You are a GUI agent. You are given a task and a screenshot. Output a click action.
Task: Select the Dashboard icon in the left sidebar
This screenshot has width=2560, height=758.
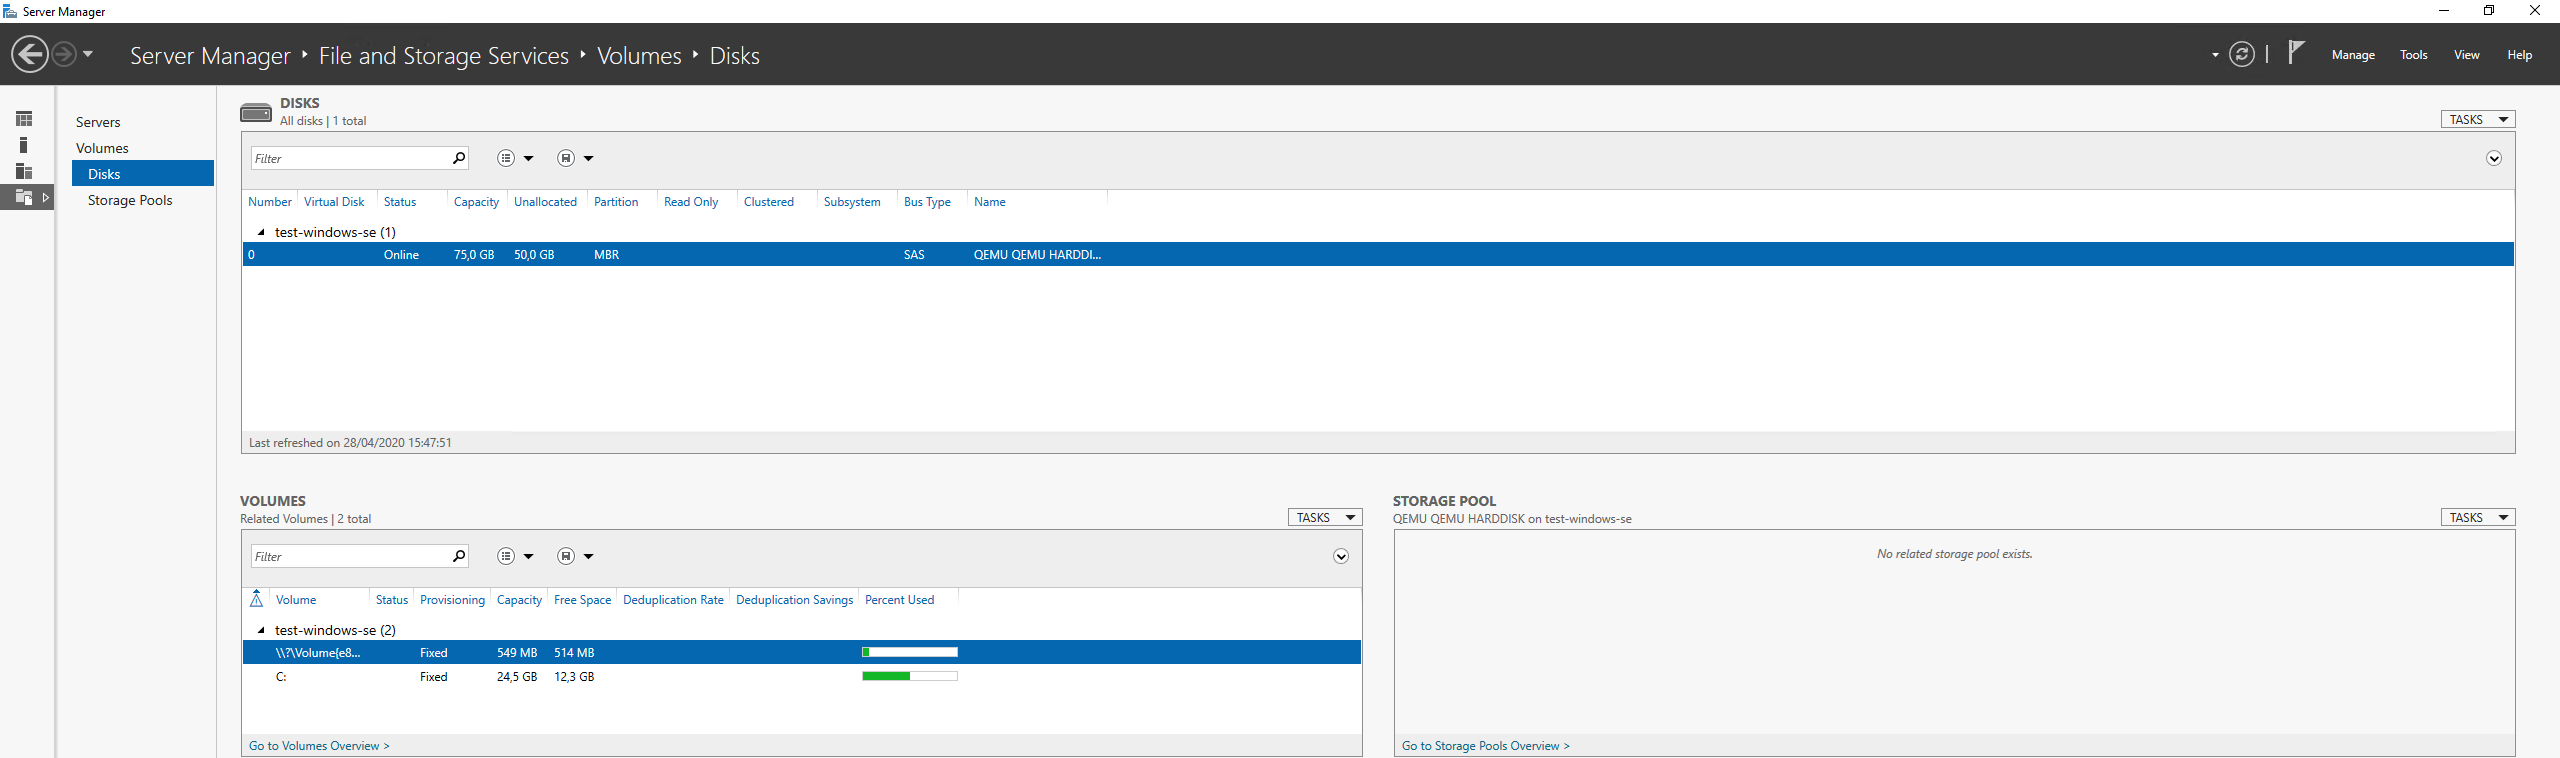24,119
